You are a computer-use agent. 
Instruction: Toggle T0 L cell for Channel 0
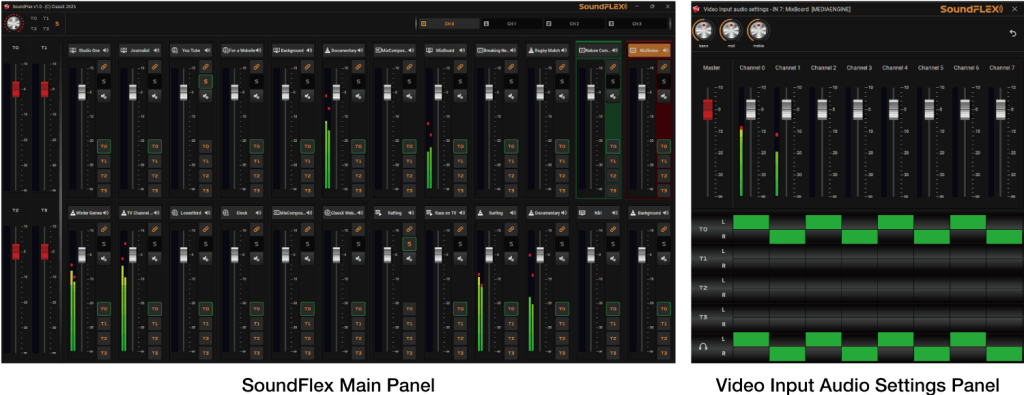click(751, 222)
